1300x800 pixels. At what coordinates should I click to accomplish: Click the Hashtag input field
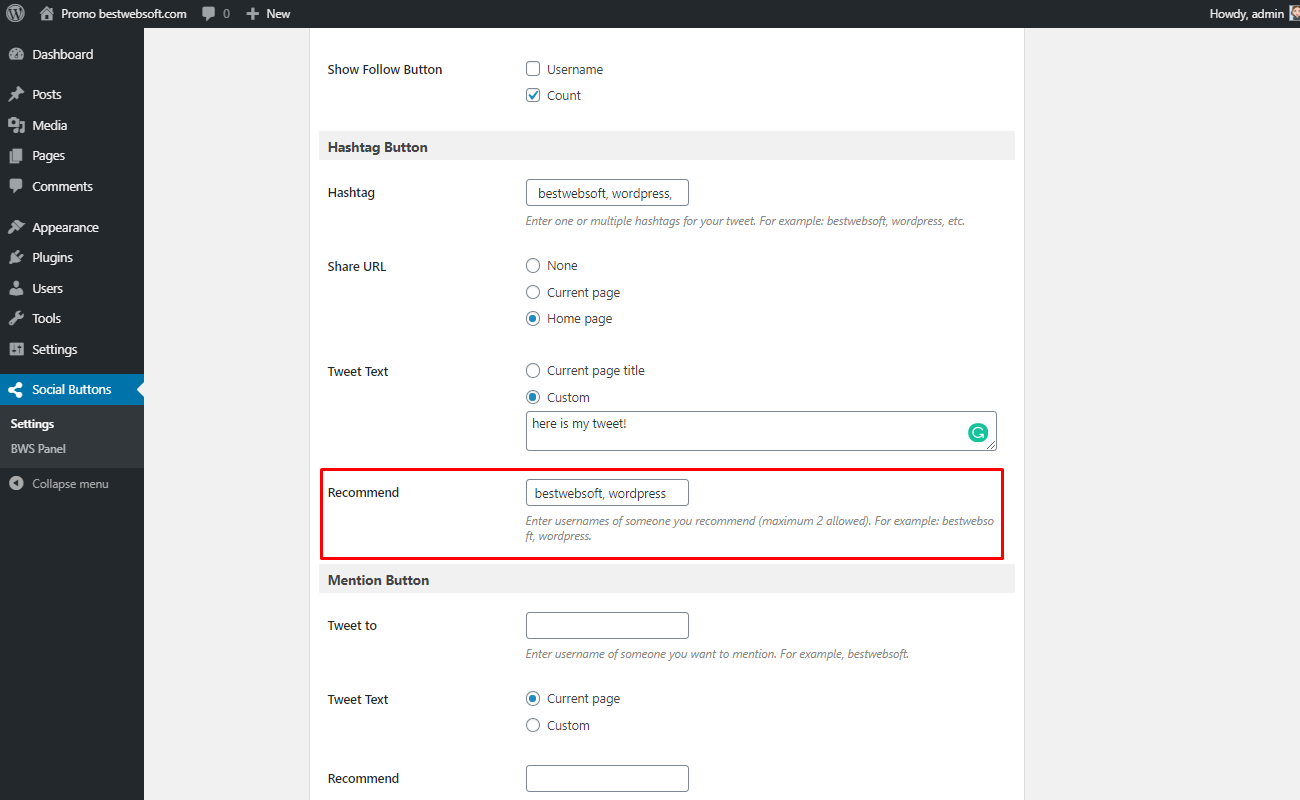coord(607,193)
